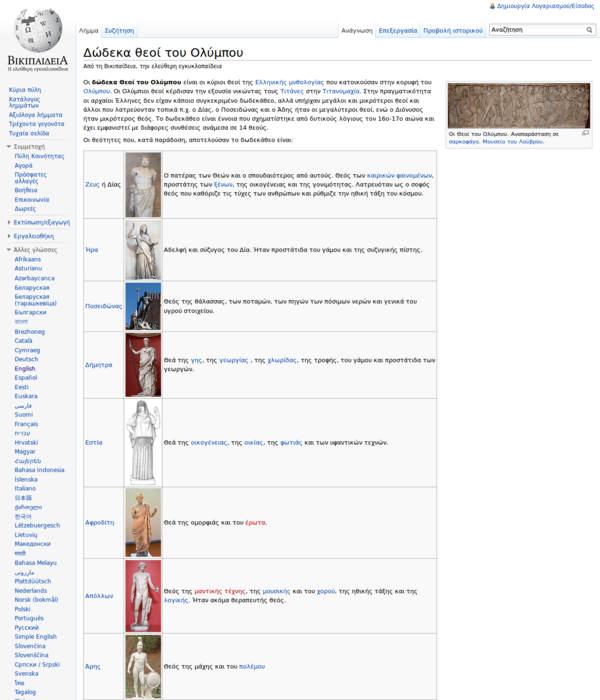Open the red μαντικής τέχνης link

click(220, 591)
